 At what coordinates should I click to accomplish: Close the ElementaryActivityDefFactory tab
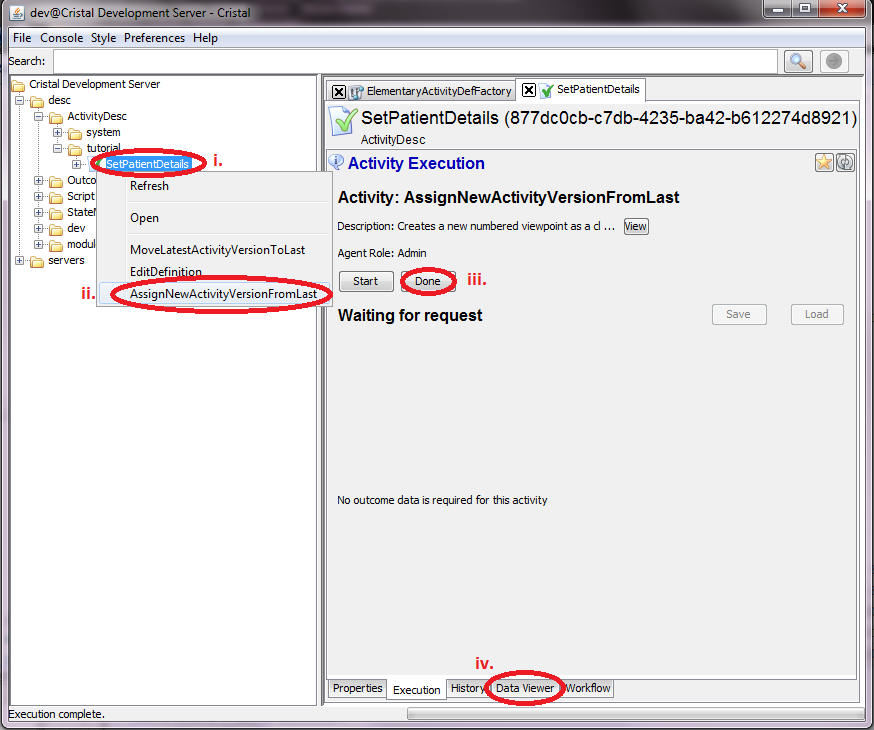pyautogui.click(x=339, y=91)
